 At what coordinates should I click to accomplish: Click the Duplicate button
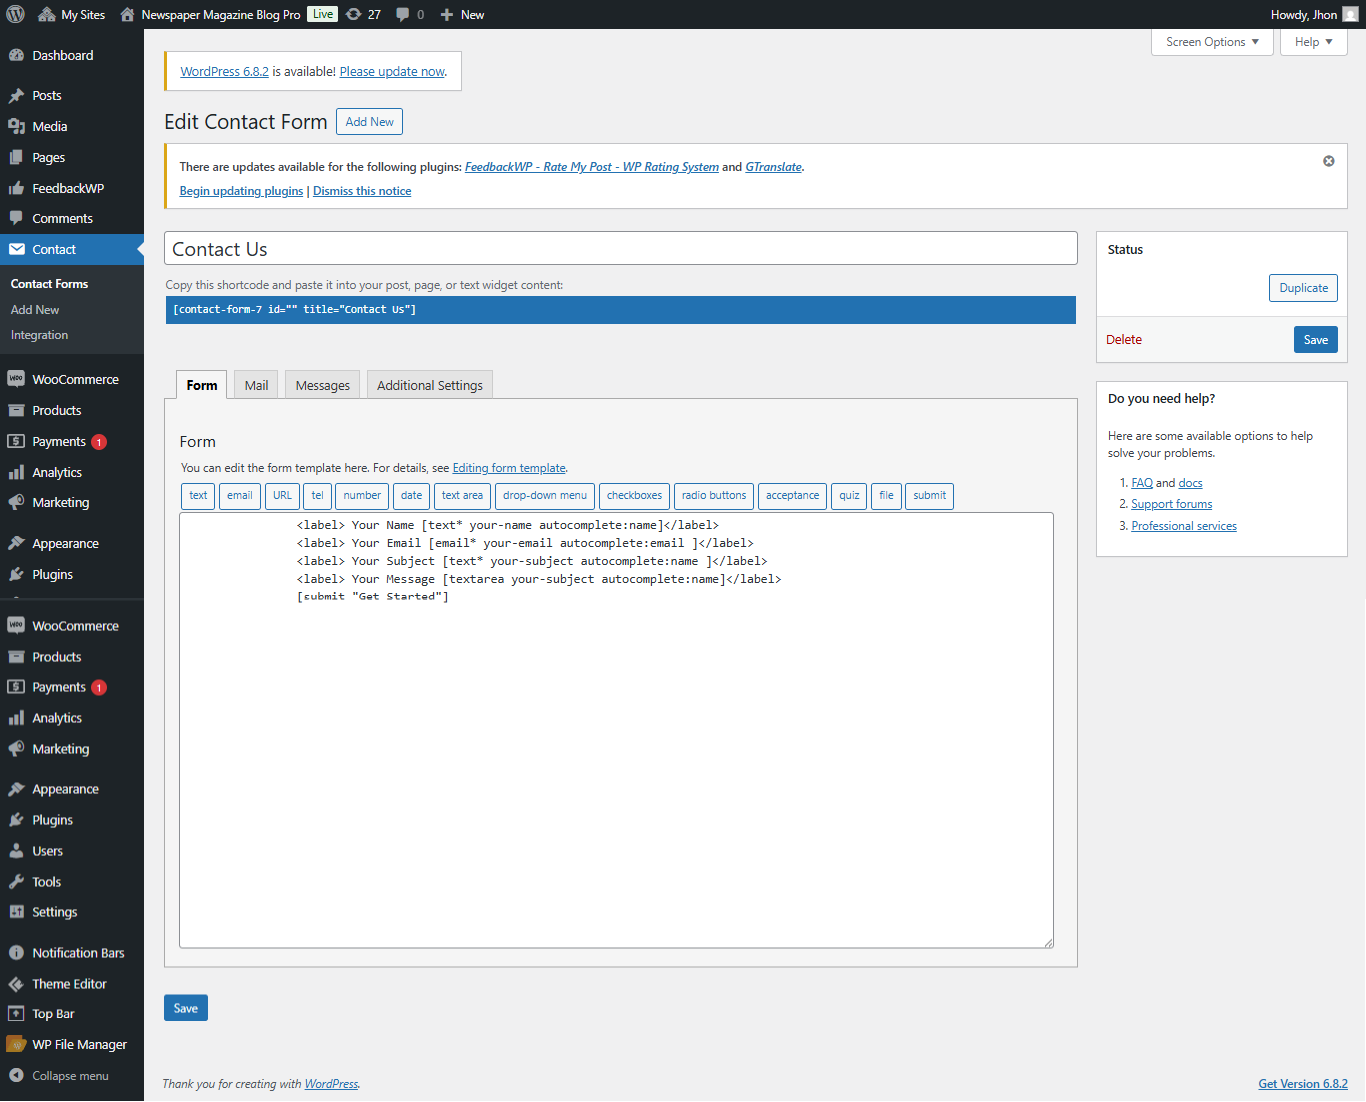point(1304,288)
